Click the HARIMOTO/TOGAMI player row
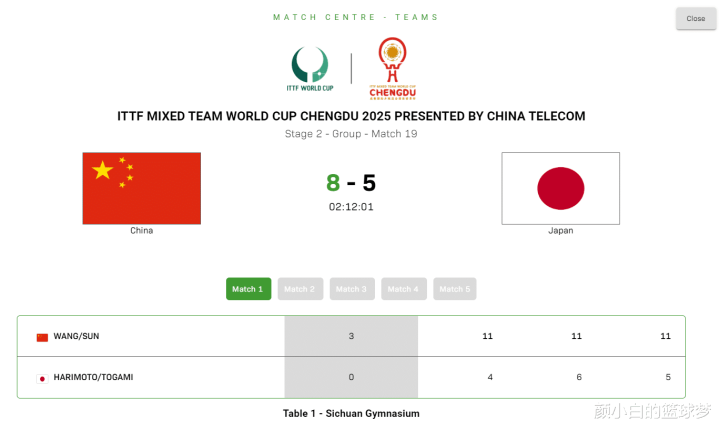The image size is (720, 430). click(x=93, y=377)
